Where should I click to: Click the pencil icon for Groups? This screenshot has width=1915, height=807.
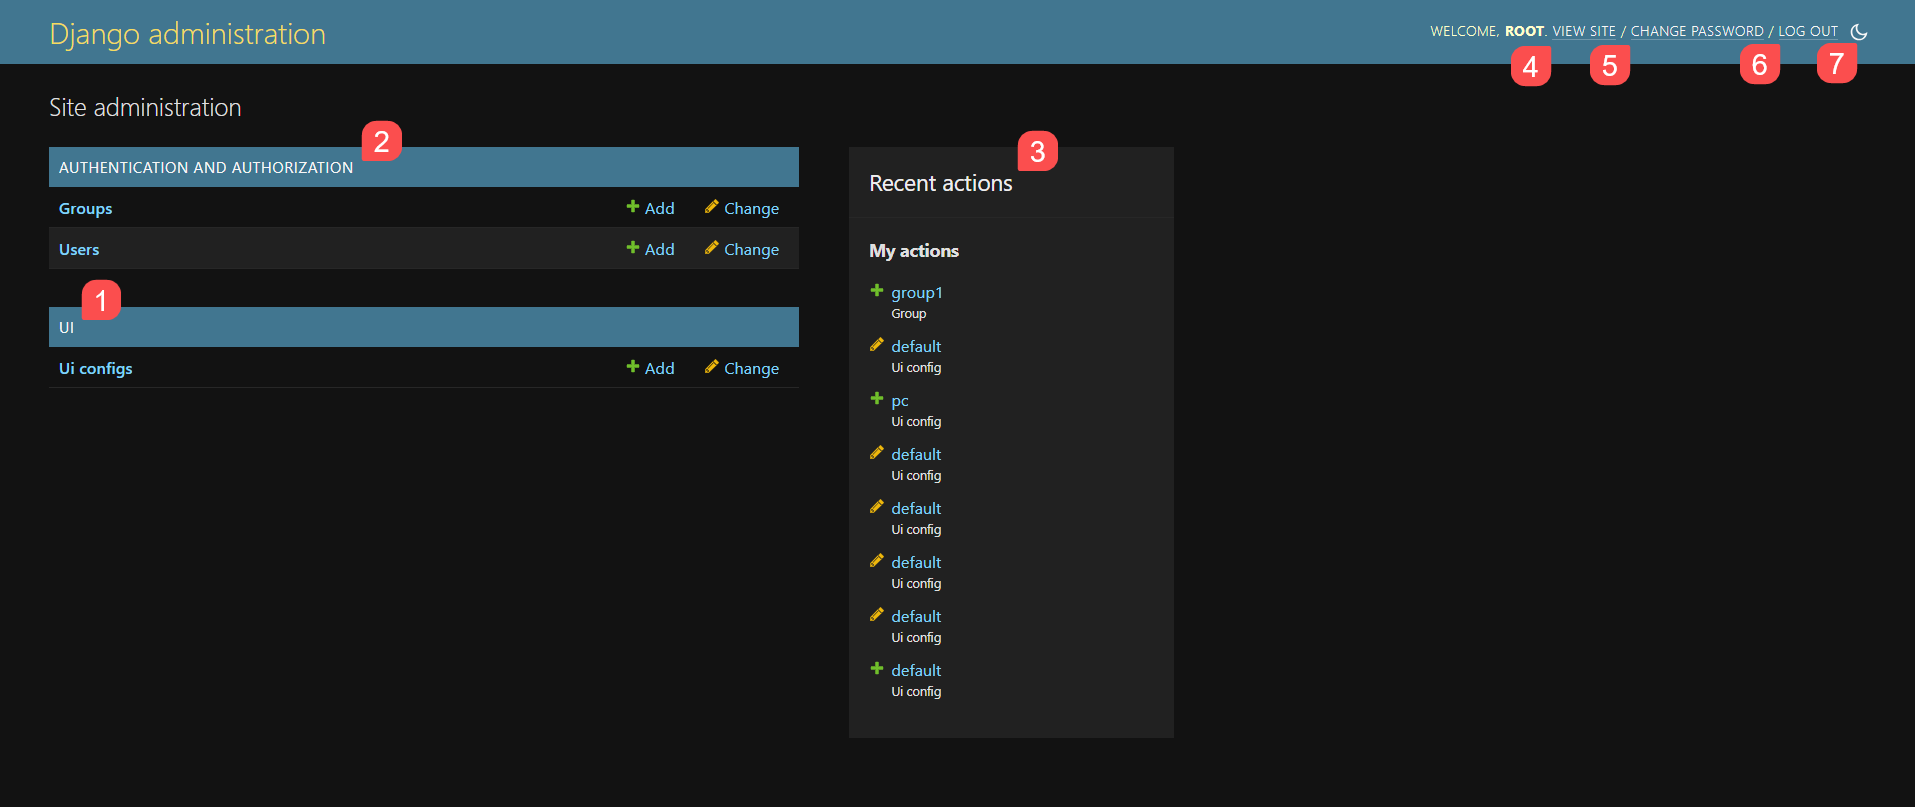[x=711, y=207]
